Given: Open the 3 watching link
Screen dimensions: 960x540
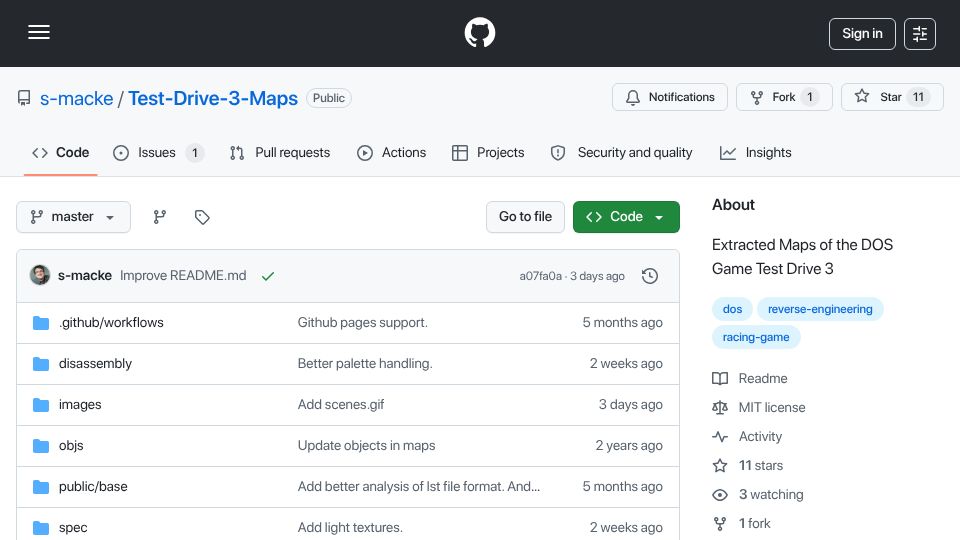Looking at the screenshot, I should (758, 495).
